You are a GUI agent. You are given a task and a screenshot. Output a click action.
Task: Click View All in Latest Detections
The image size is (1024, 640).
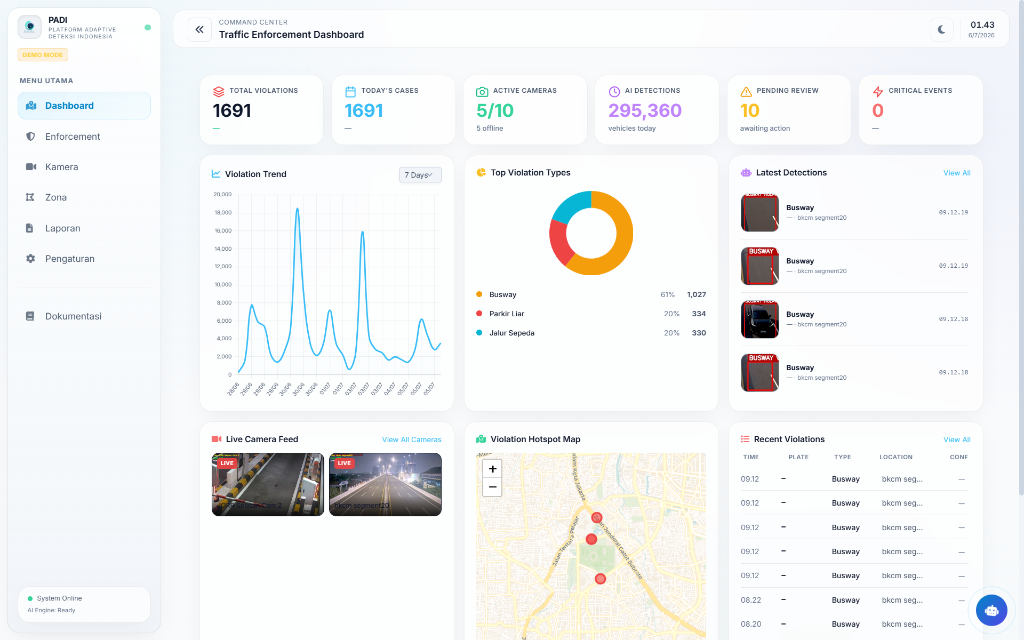click(x=956, y=173)
